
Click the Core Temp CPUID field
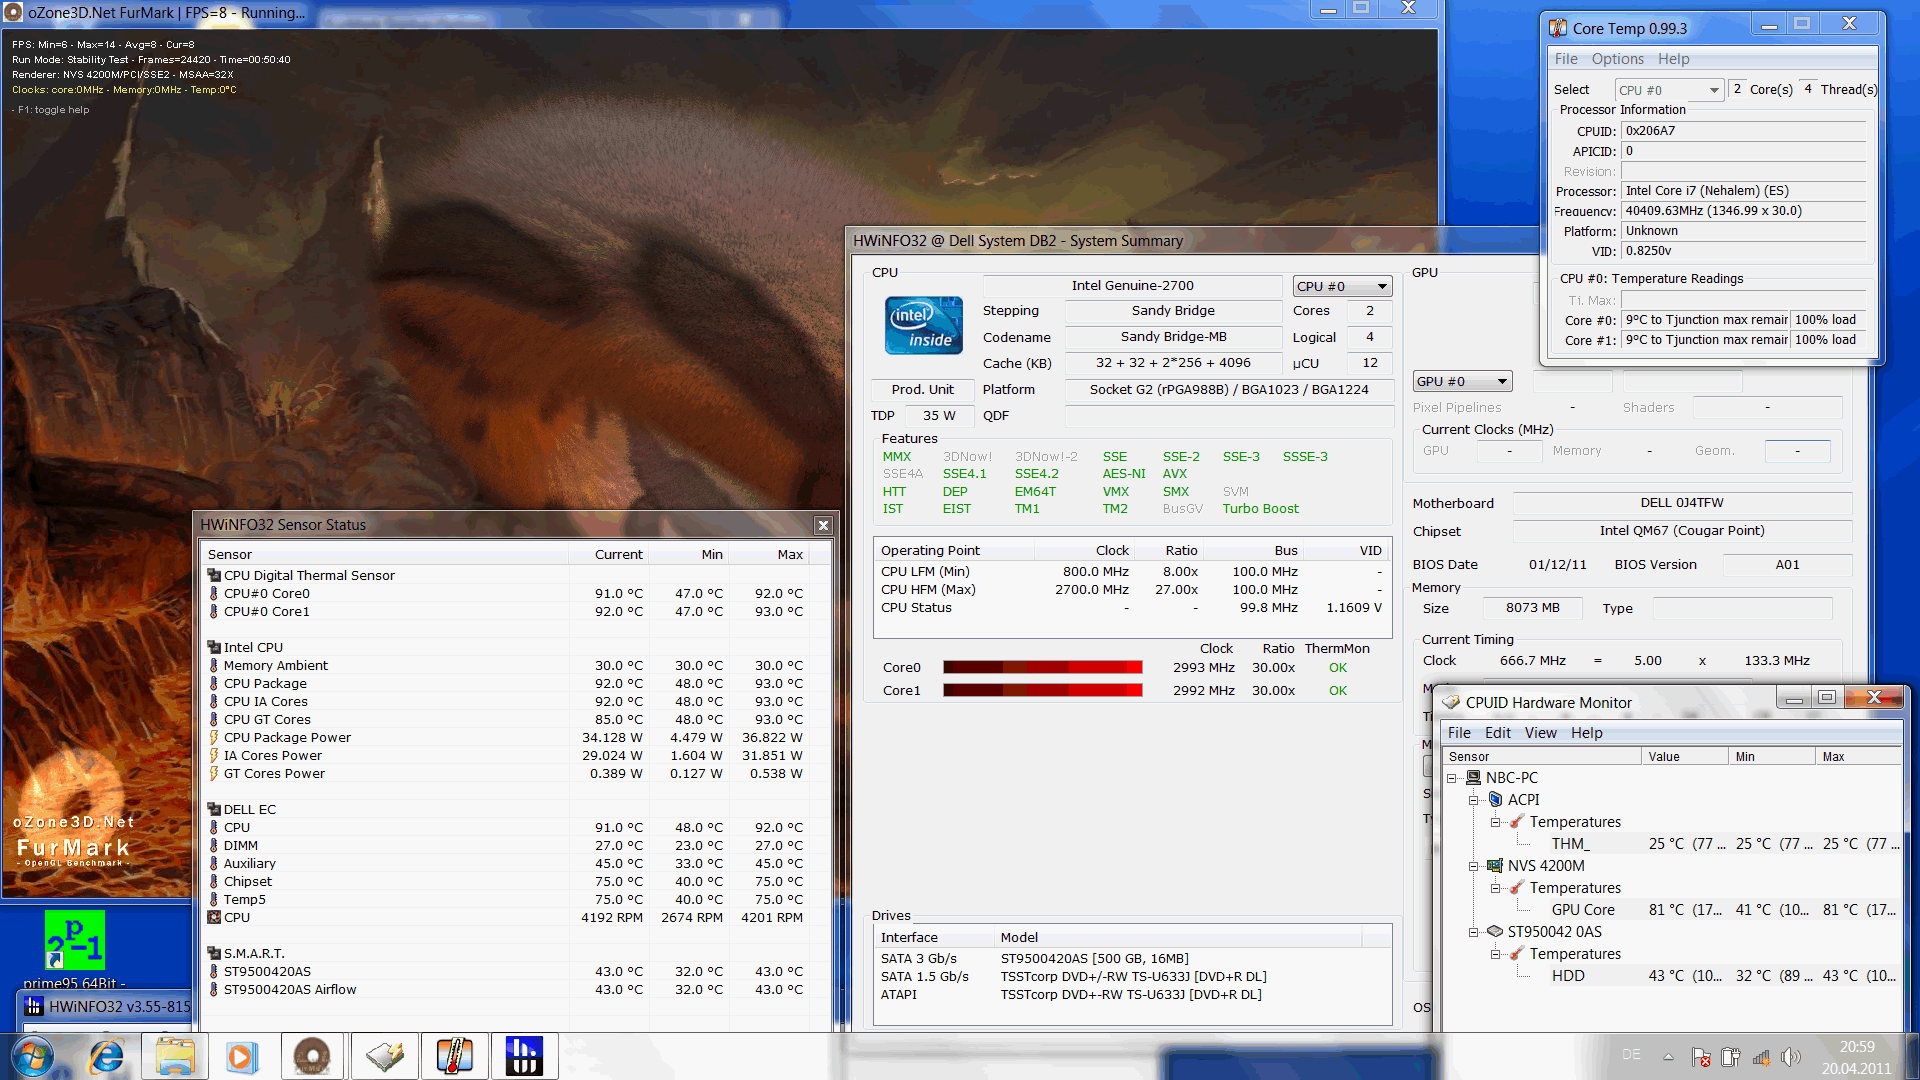point(1743,131)
